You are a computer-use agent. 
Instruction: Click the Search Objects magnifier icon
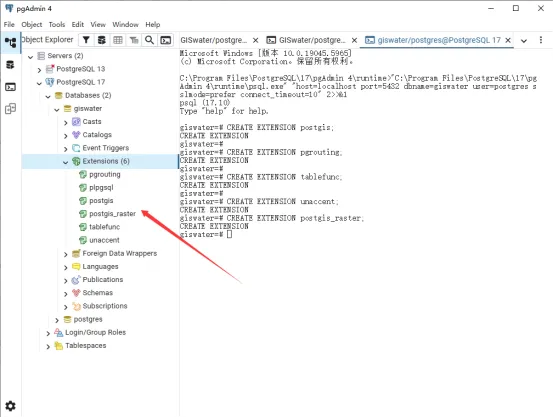pyautogui.click(x=149, y=40)
